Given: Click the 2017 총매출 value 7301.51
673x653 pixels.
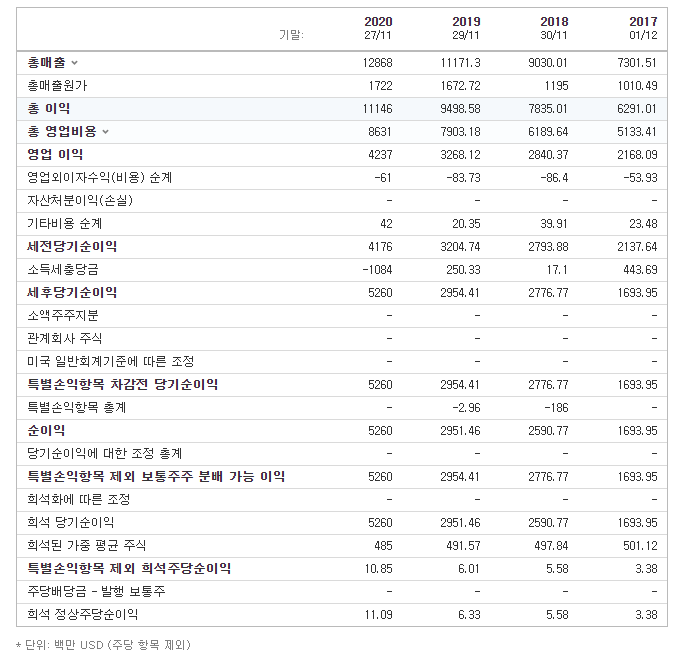Looking at the screenshot, I should coord(637,63).
